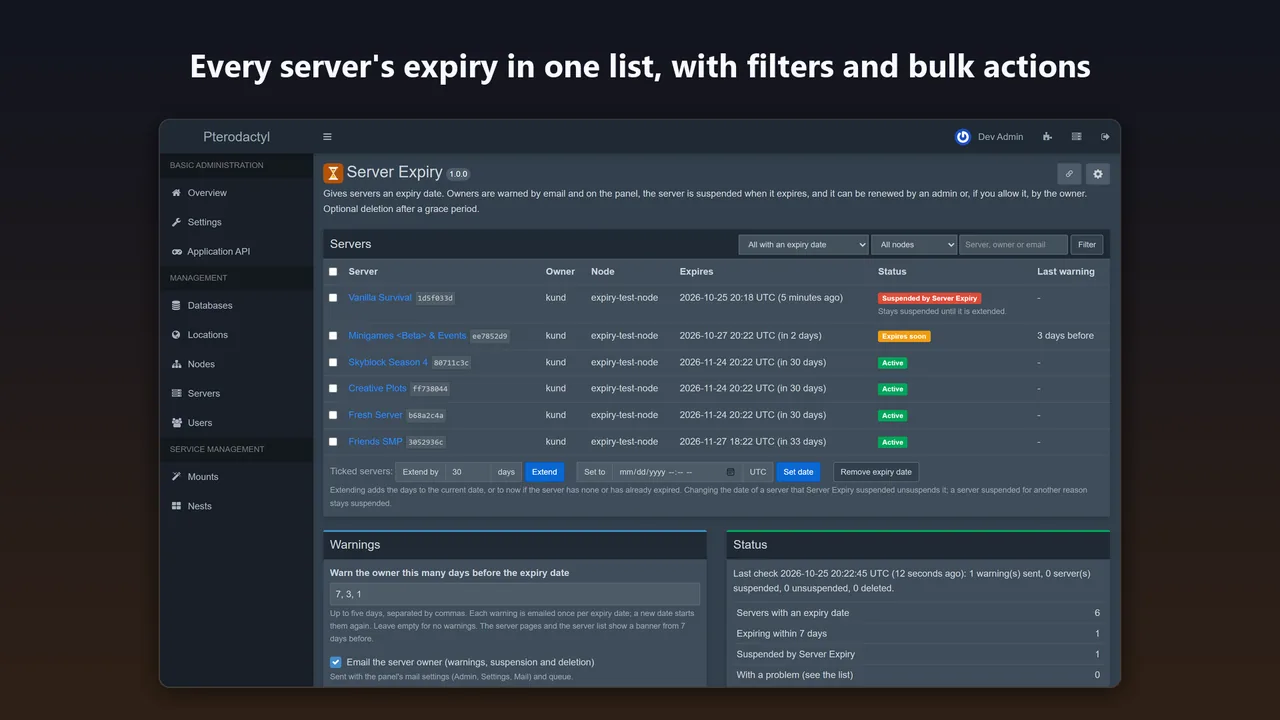The width and height of the screenshot is (1280, 720).
Task: Uncheck Email the server owner option
Action: tap(336, 662)
